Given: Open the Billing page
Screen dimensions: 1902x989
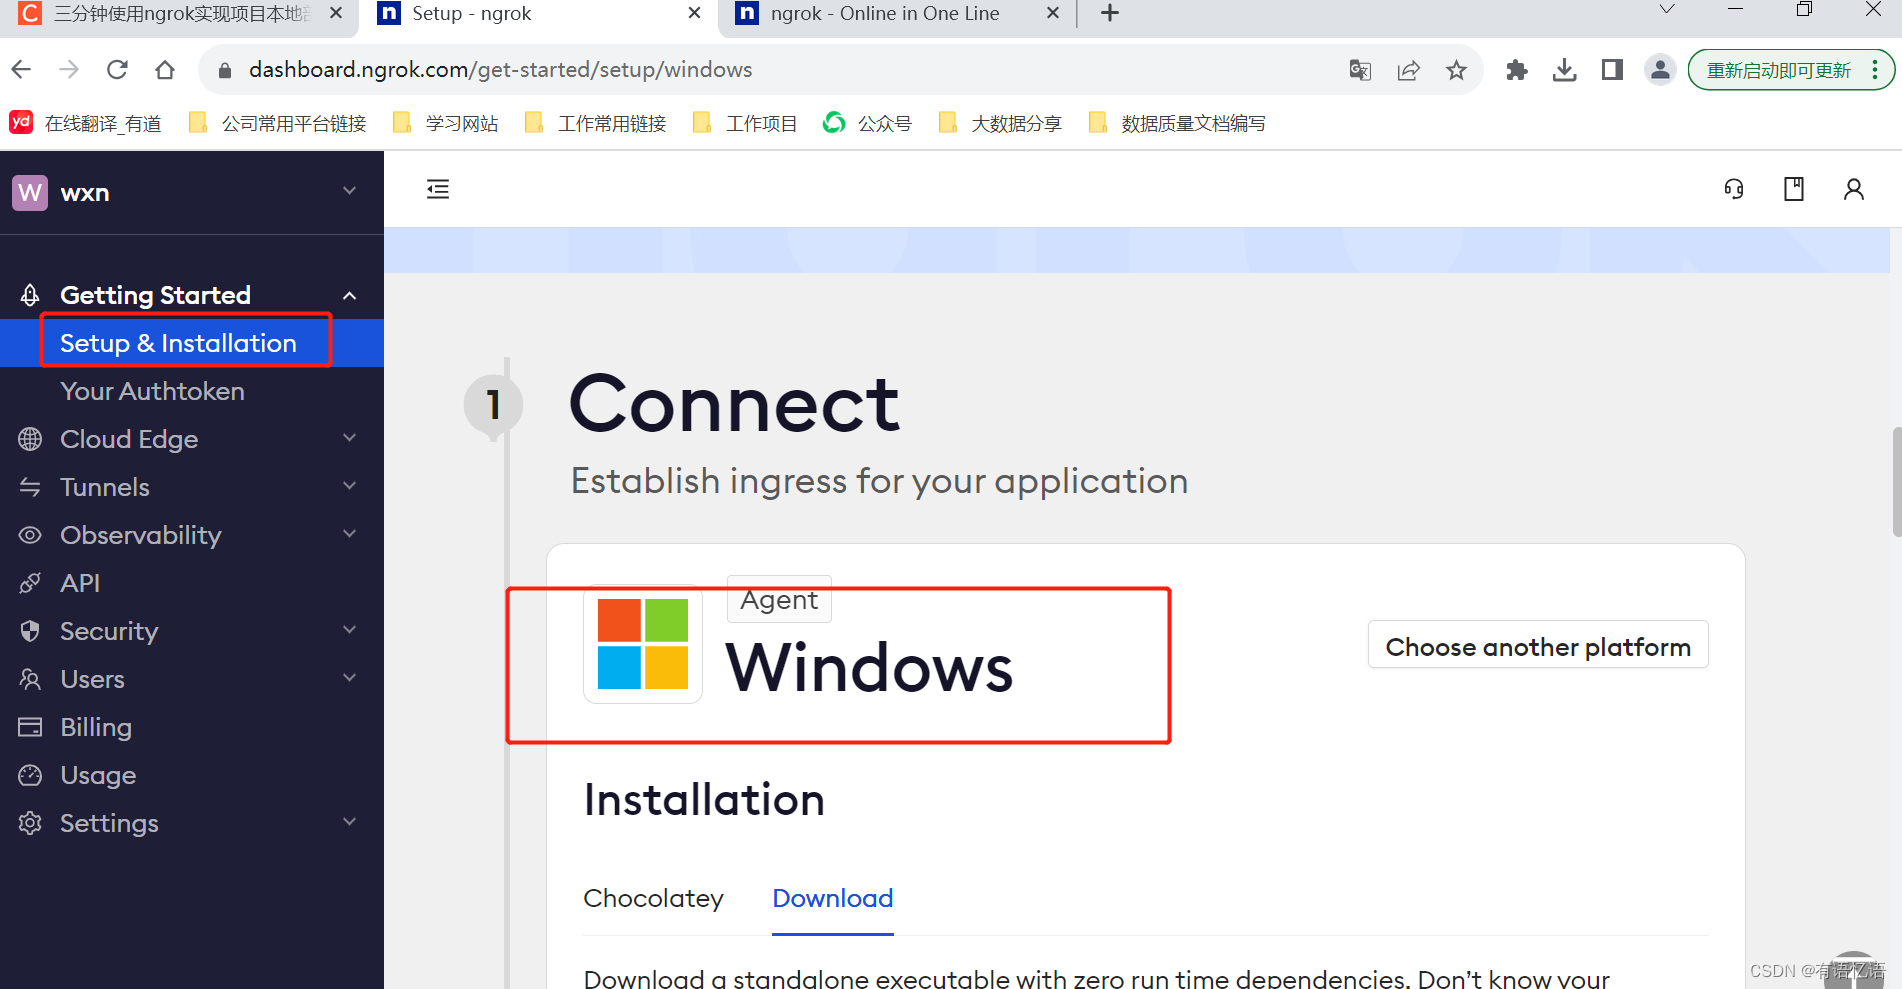Looking at the screenshot, I should (x=96, y=727).
